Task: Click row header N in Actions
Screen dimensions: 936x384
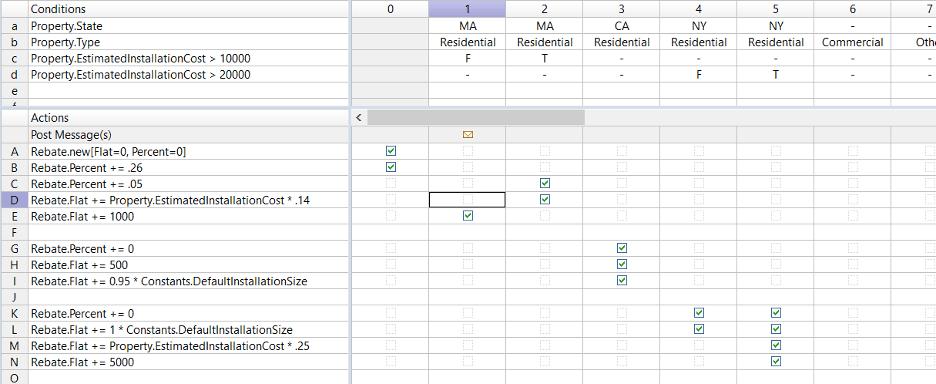Action: click(x=14, y=362)
